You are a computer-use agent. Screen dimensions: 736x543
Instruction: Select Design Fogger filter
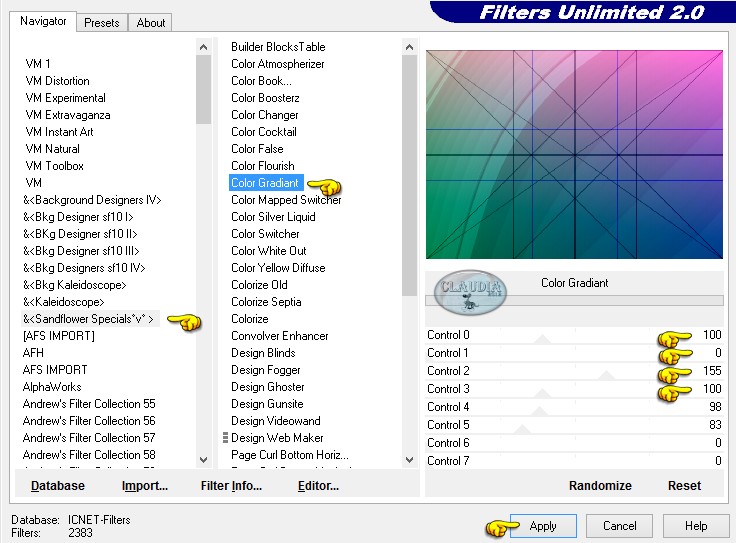pyautogui.click(x=266, y=370)
